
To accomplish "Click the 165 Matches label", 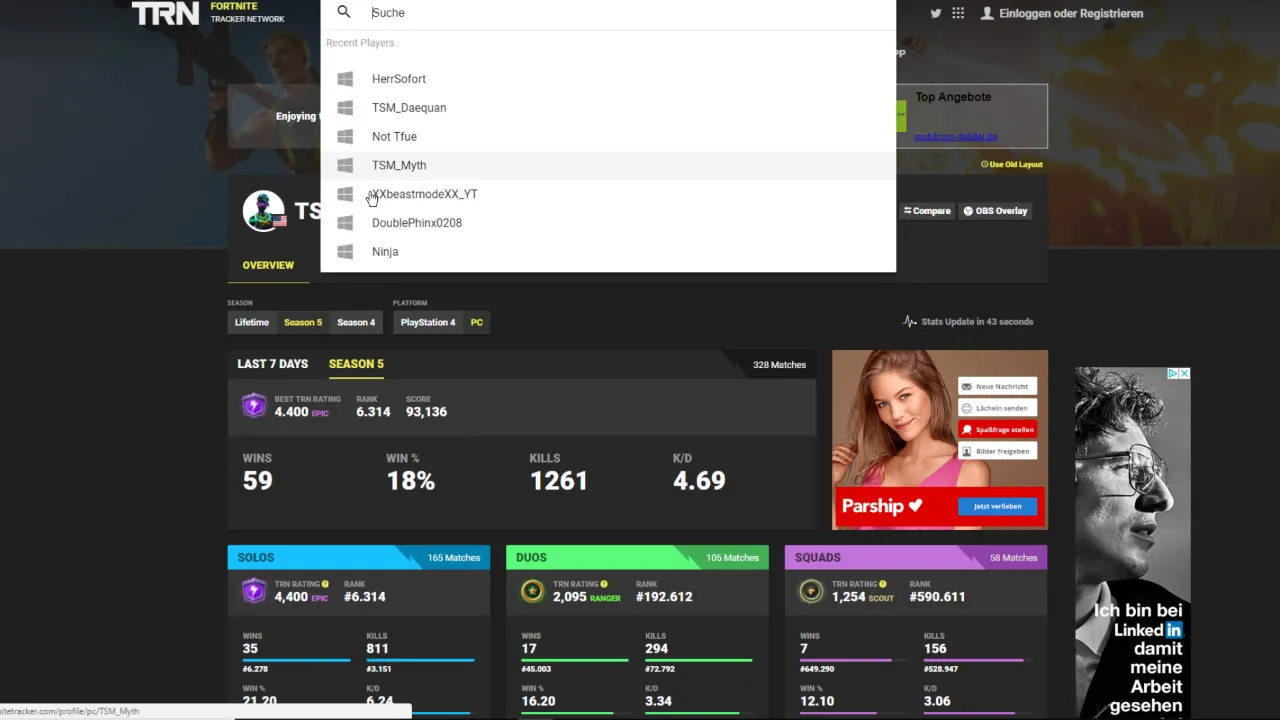I will [x=454, y=558].
